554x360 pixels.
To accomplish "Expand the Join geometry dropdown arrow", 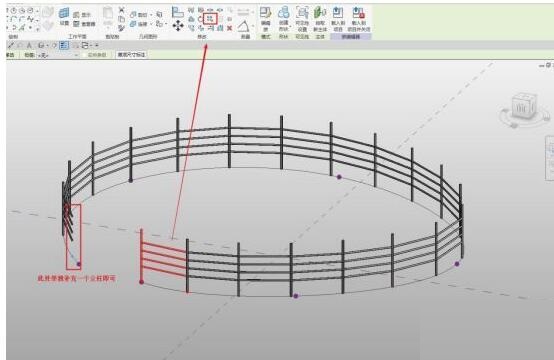I will pos(151,24).
